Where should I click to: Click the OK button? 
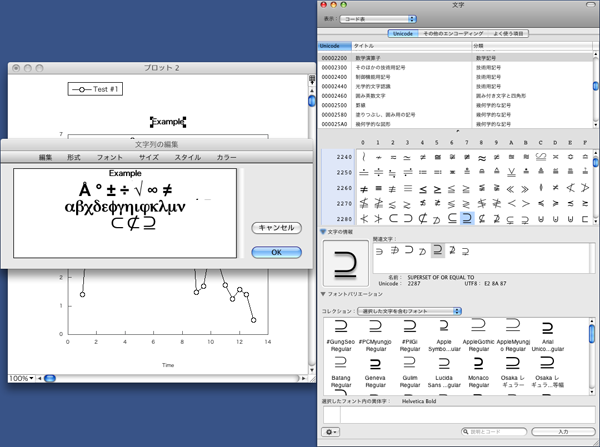pyautogui.click(x=276, y=252)
